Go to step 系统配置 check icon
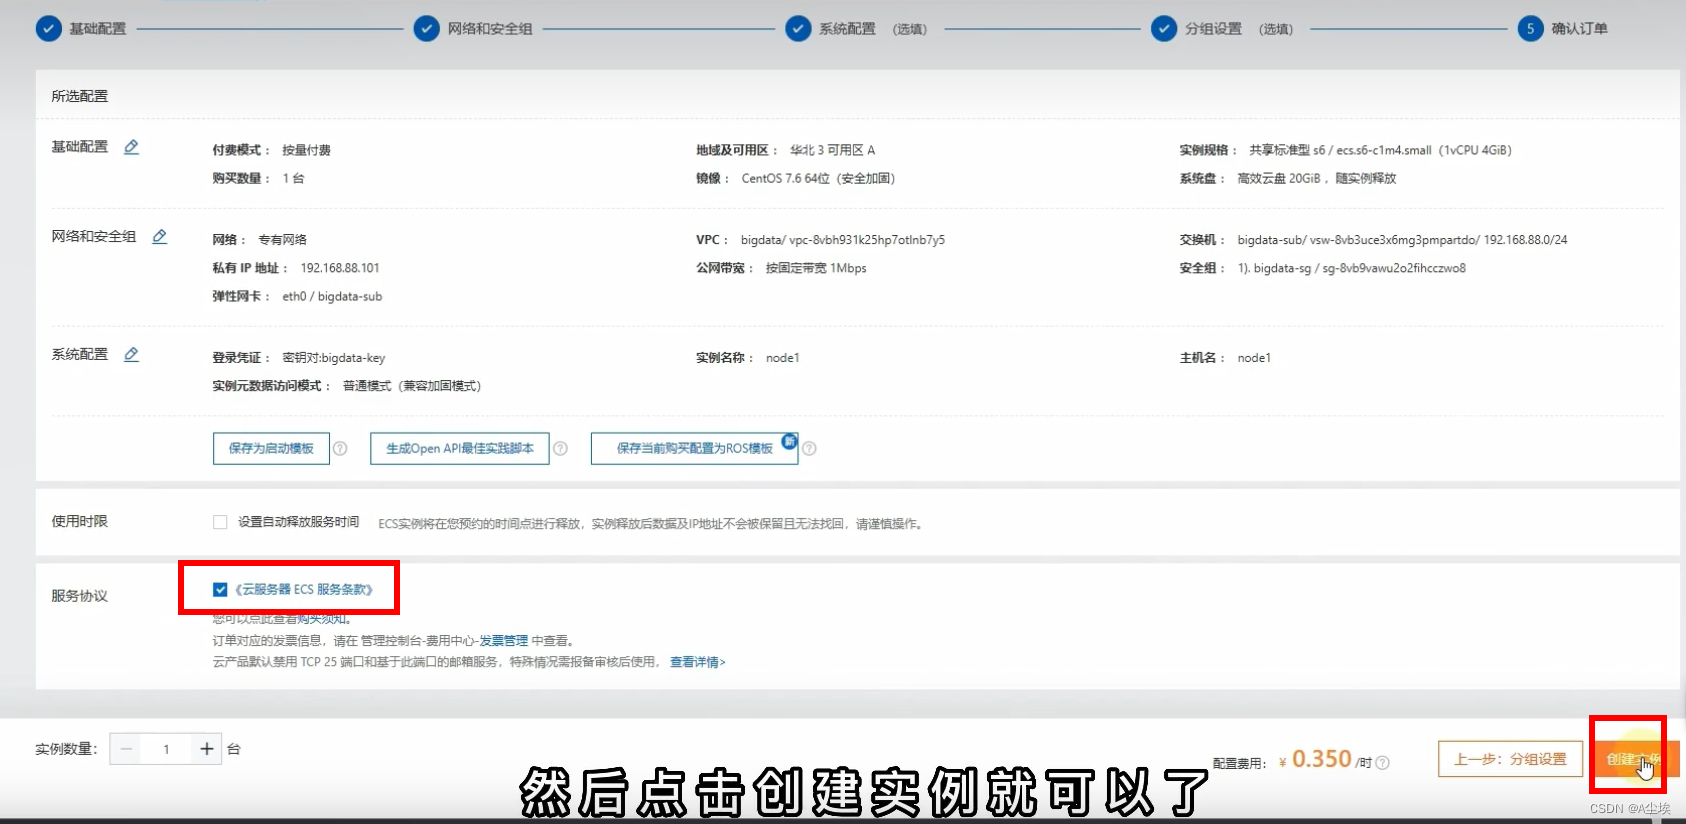This screenshot has width=1686, height=824. (x=799, y=29)
